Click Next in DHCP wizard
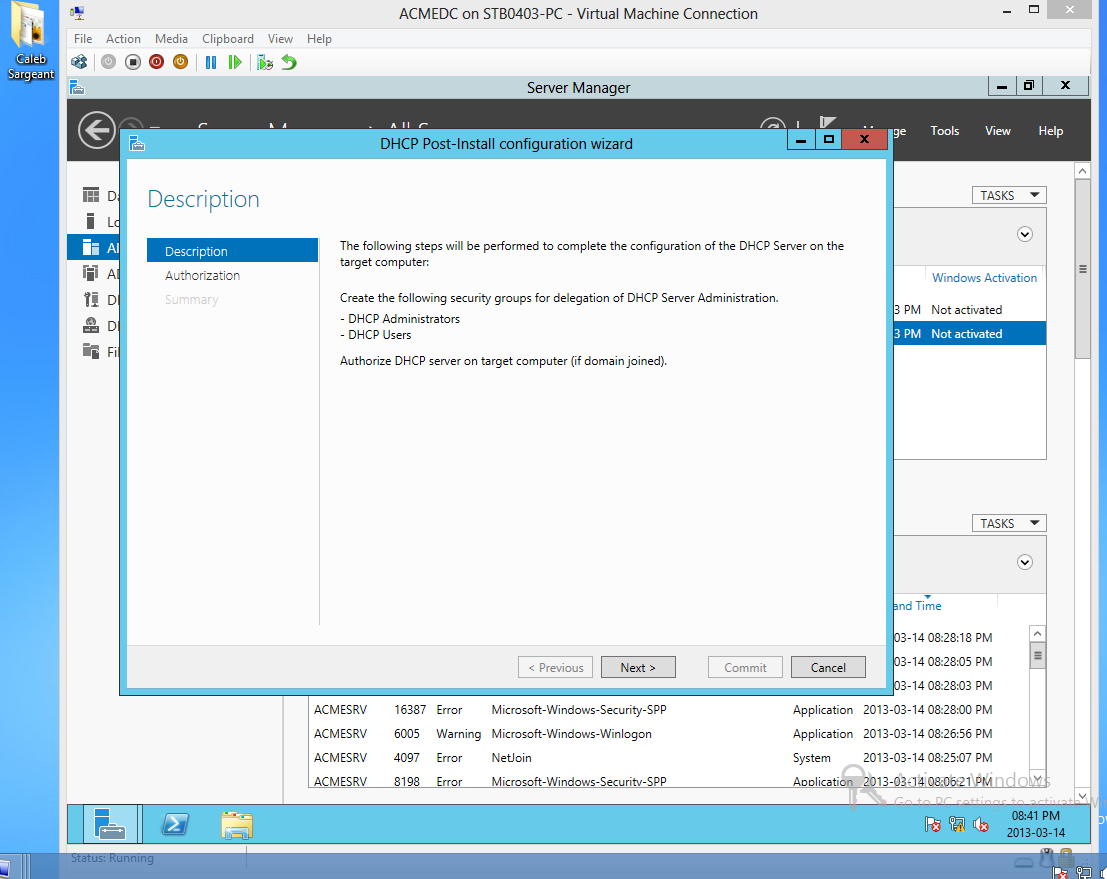1107x879 pixels. (638, 667)
